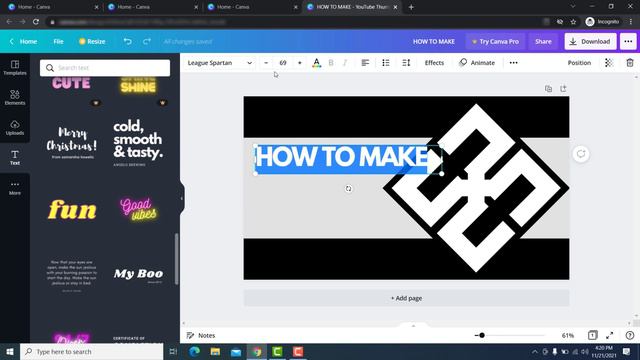640x360 pixels.
Task: Add a new page using the top-right page icon
Action: 563,89
